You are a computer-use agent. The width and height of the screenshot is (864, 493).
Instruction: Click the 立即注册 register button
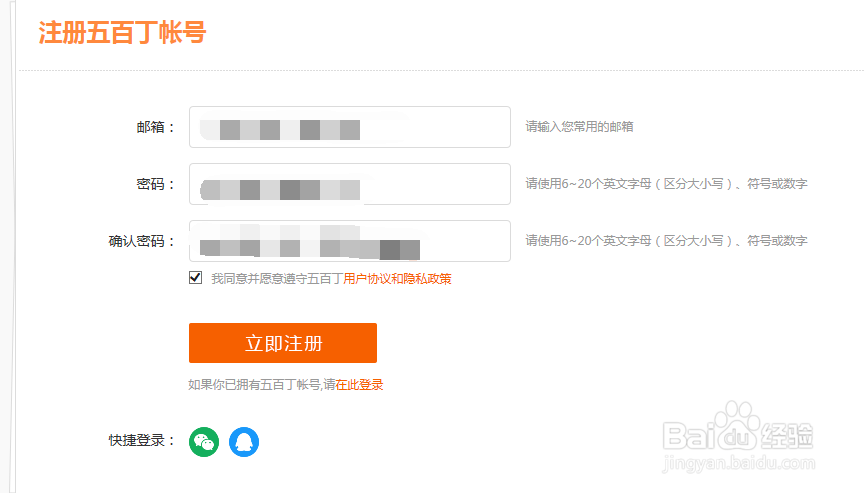pos(283,343)
